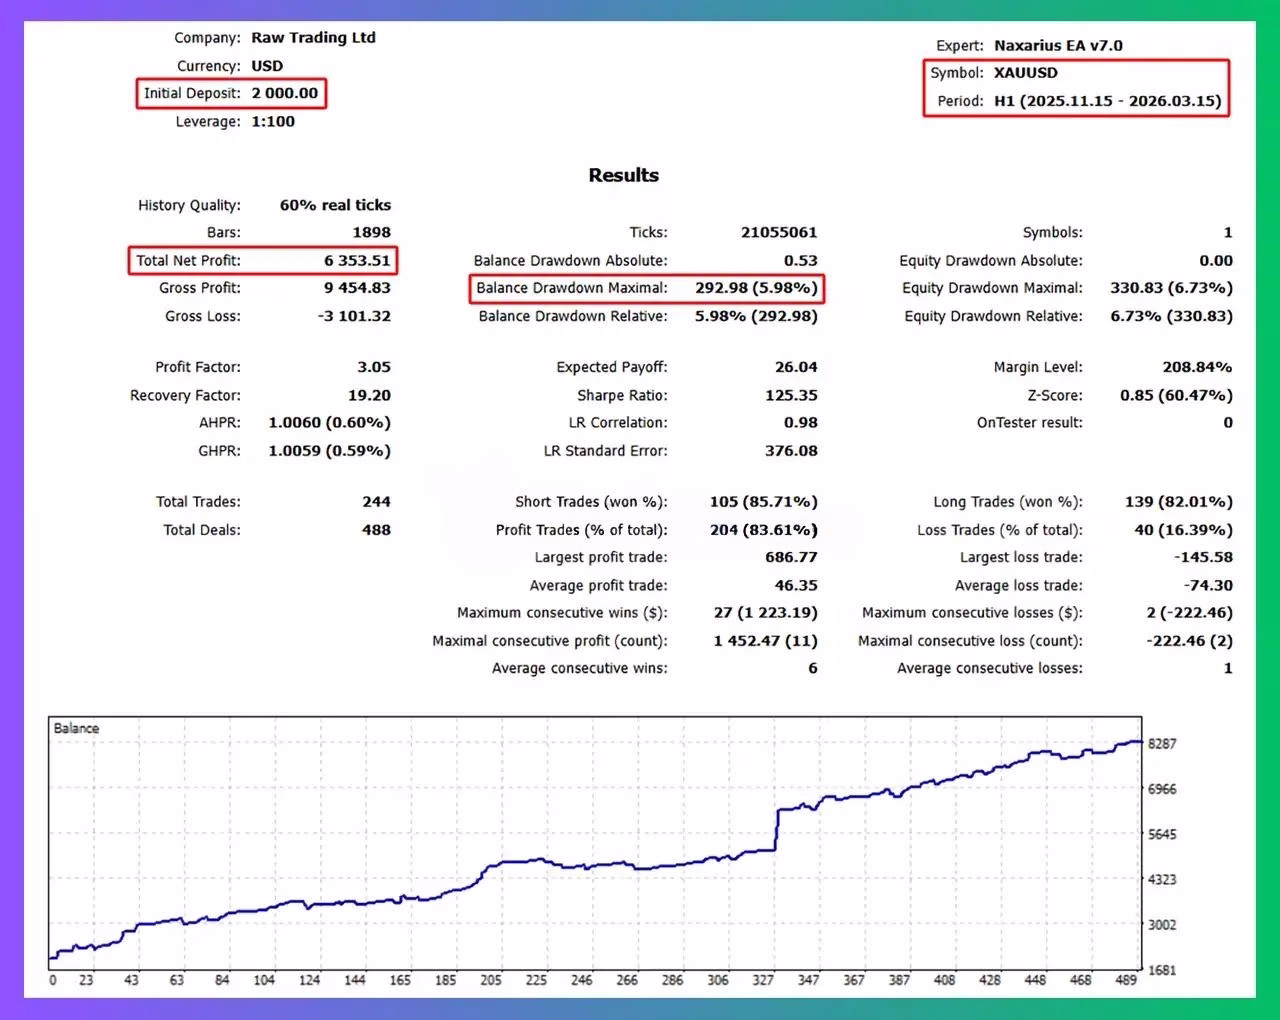This screenshot has width=1280, height=1020.
Task: Click the XAUUSD symbol text
Action: coord(1025,73)
